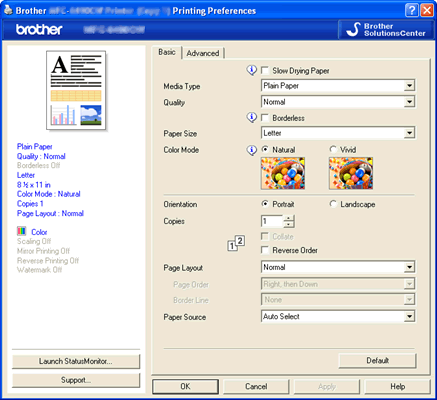Select the Vivid color mode radio button

click(x=333, y=149)
